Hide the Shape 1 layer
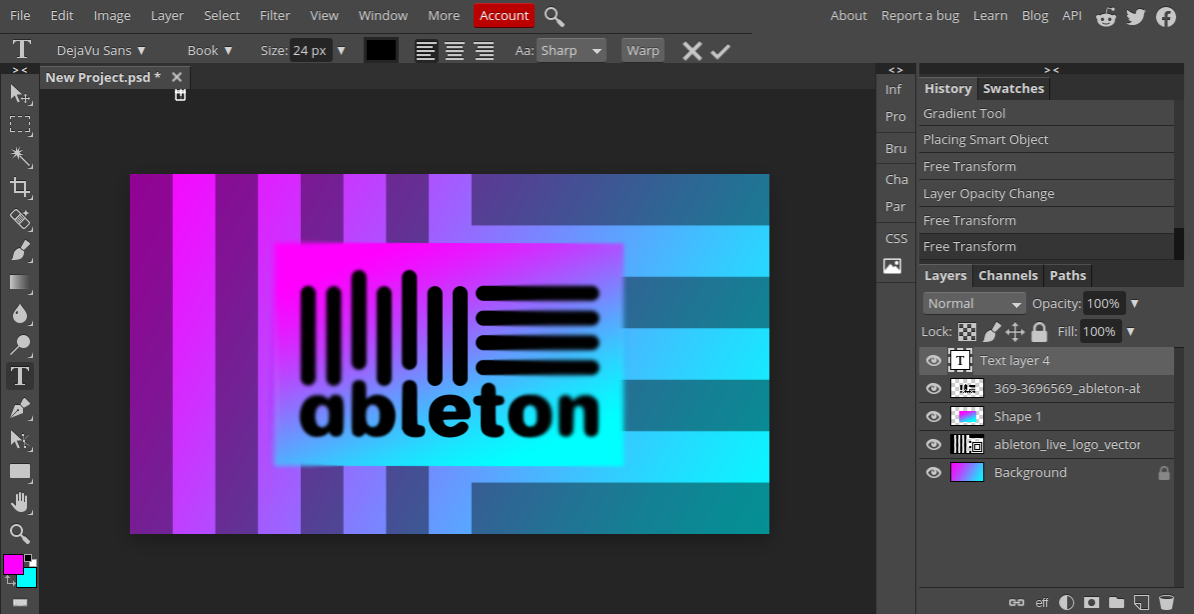The width and height of the screenshot is (1194, 614). point(934,417)
